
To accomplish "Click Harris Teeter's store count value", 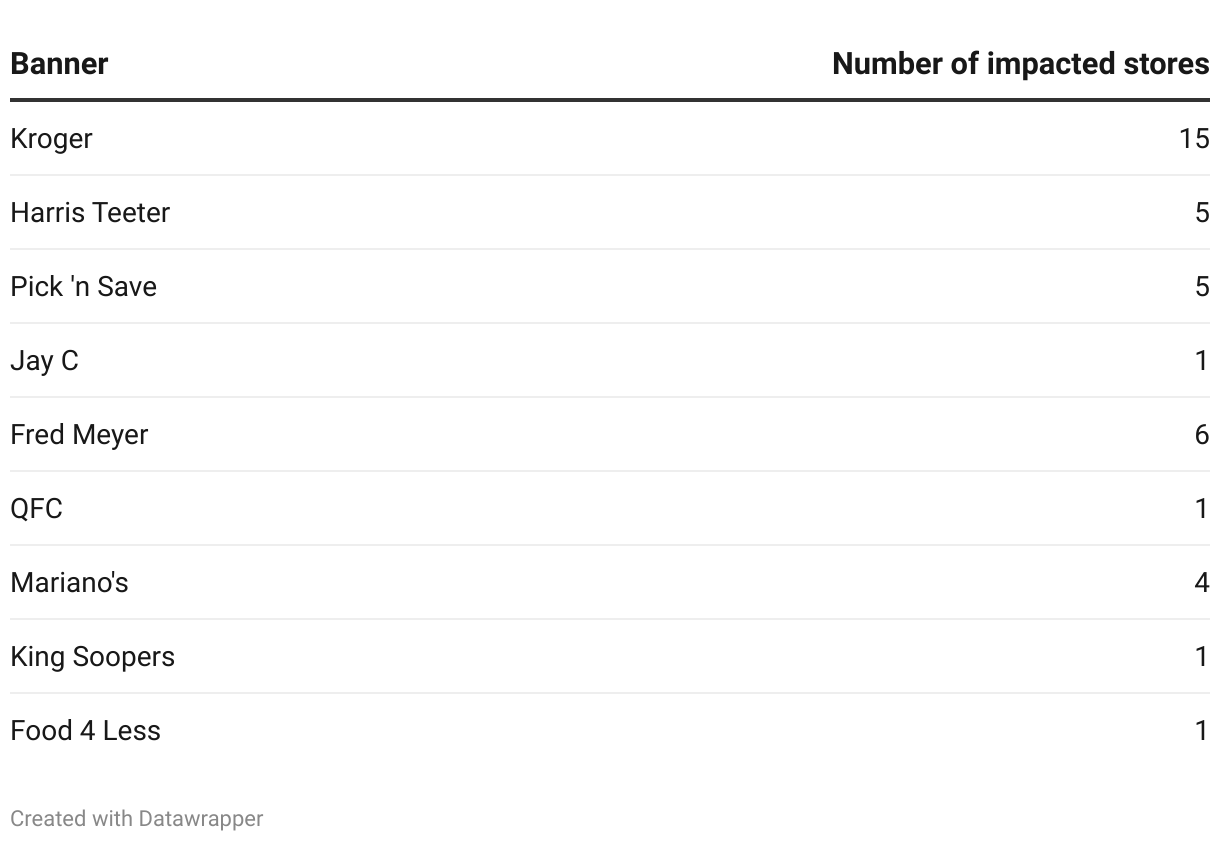I will pos(1202,212).
